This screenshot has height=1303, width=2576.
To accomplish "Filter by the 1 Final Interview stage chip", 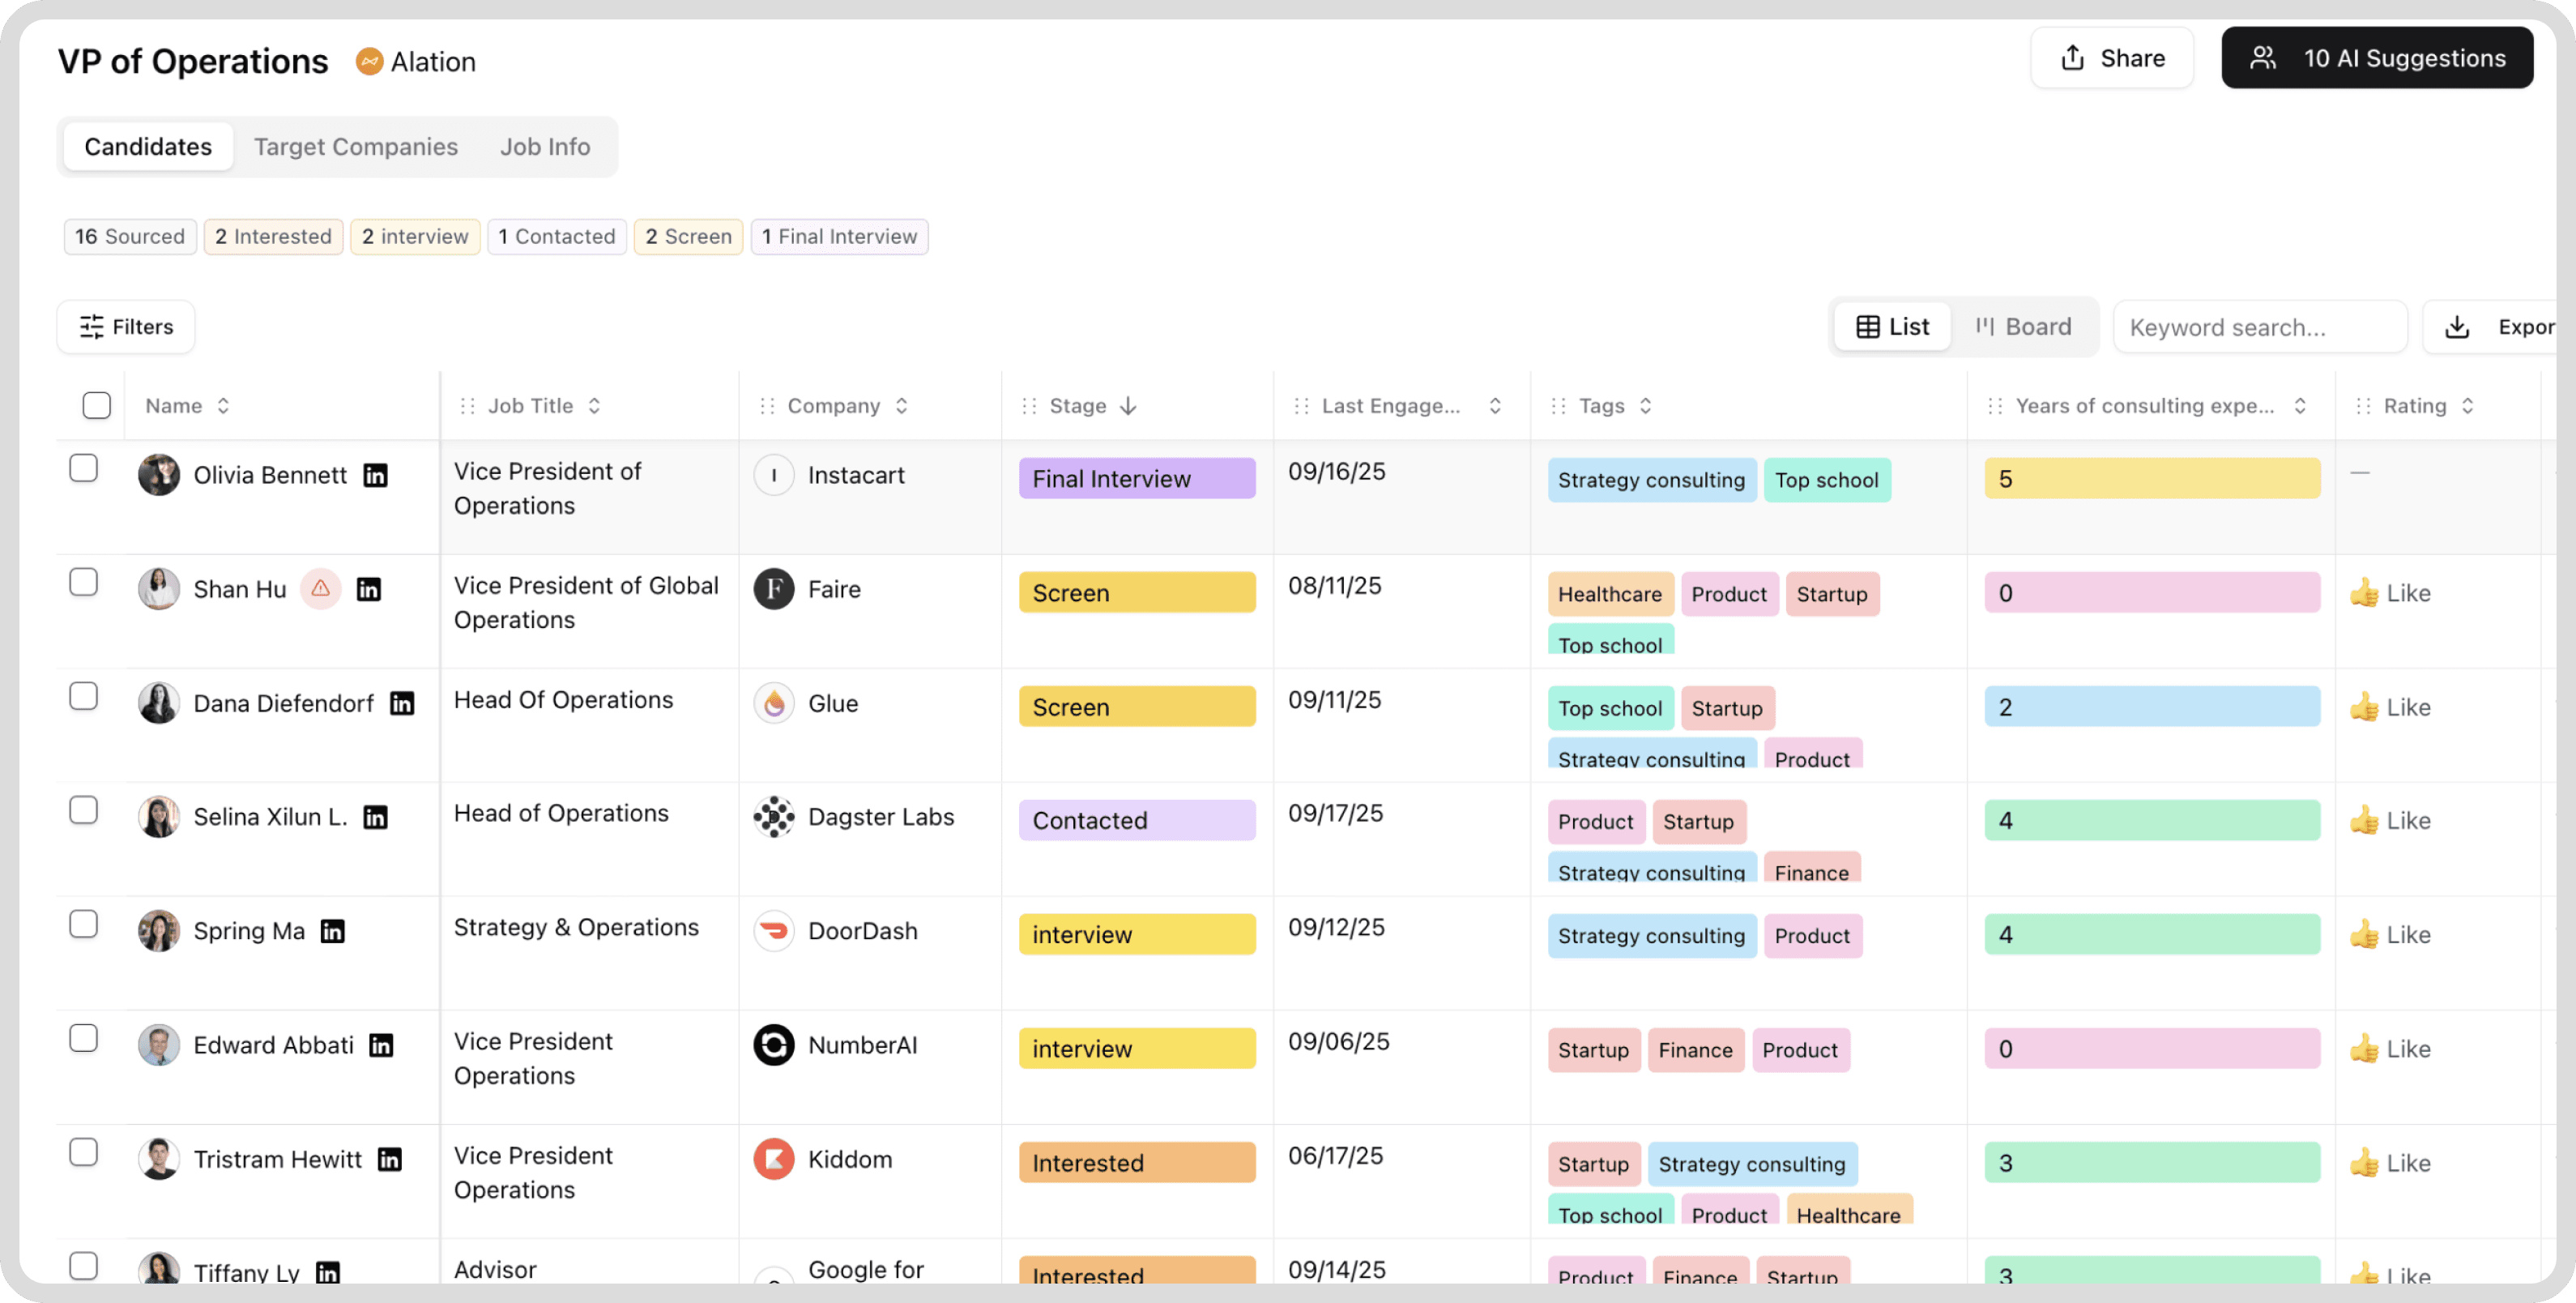I will click(x=840, y=237).
